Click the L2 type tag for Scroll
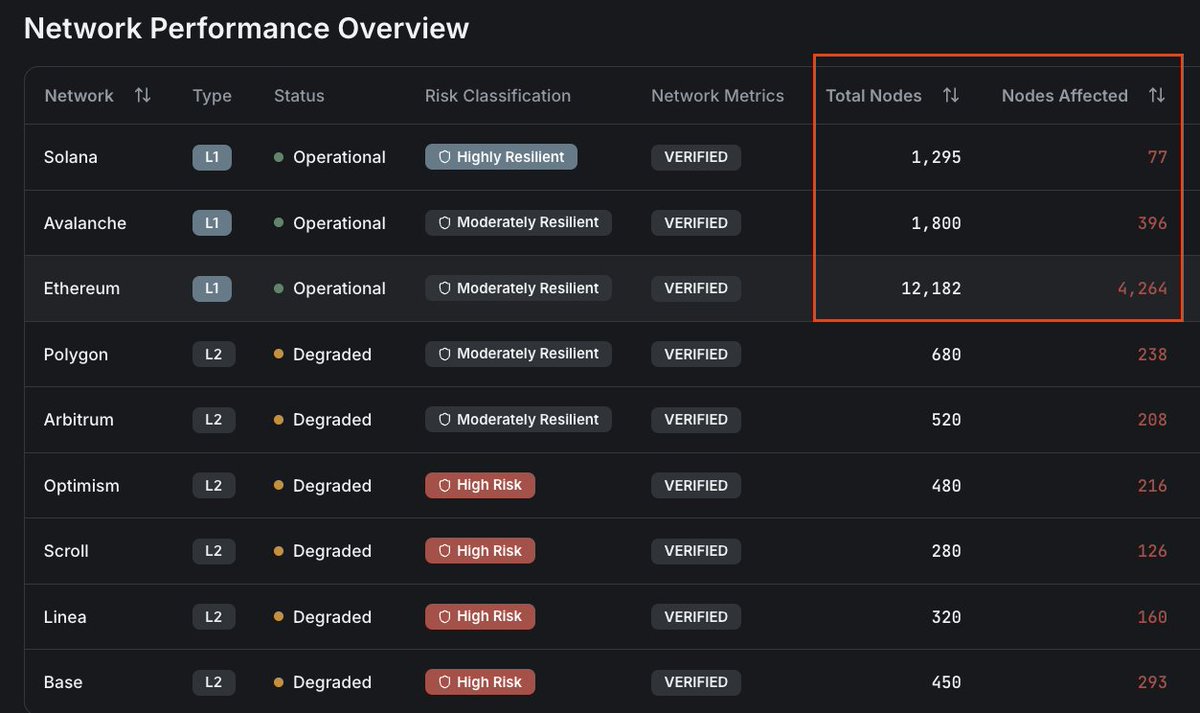This screenshot has width=1200, height=713. click(x=214, y=551)
